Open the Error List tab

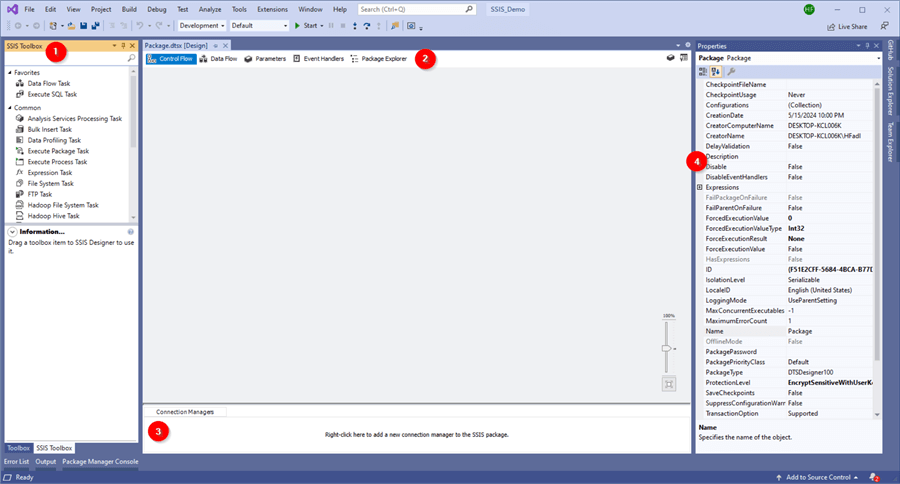coord(16,462)
